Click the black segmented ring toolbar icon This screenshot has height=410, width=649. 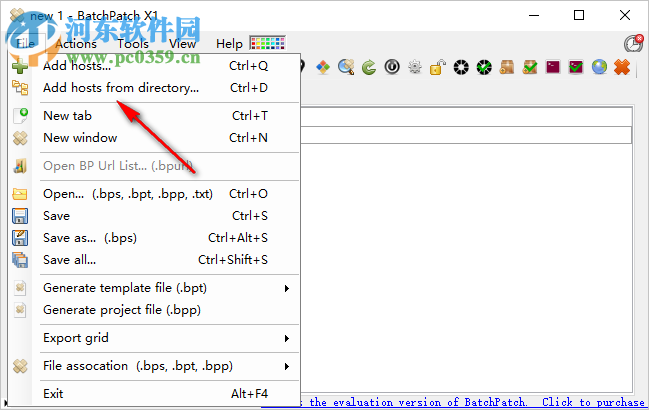[x=461, y=67]
